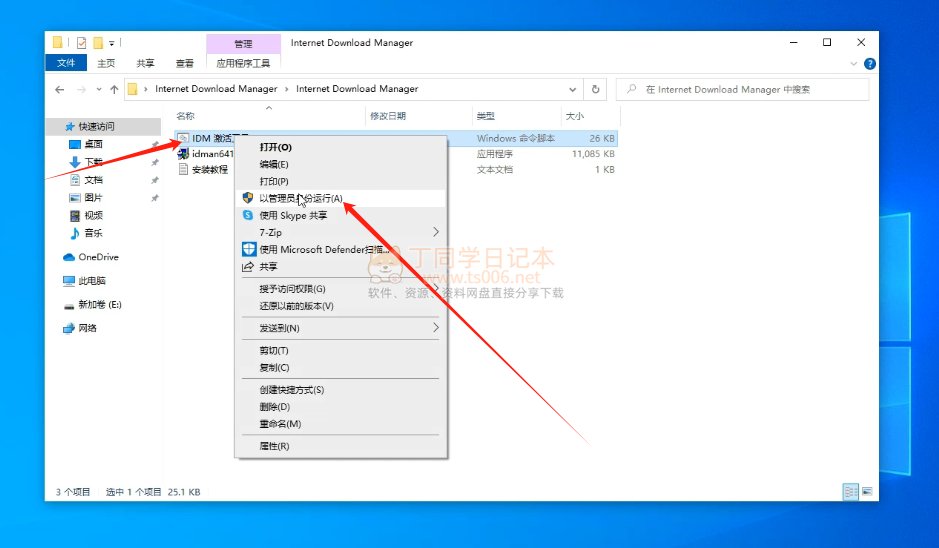Choose 使用 Microsoft Defender扫描
This screenshot has width=939, height=548.
click(x=341, y=250)
